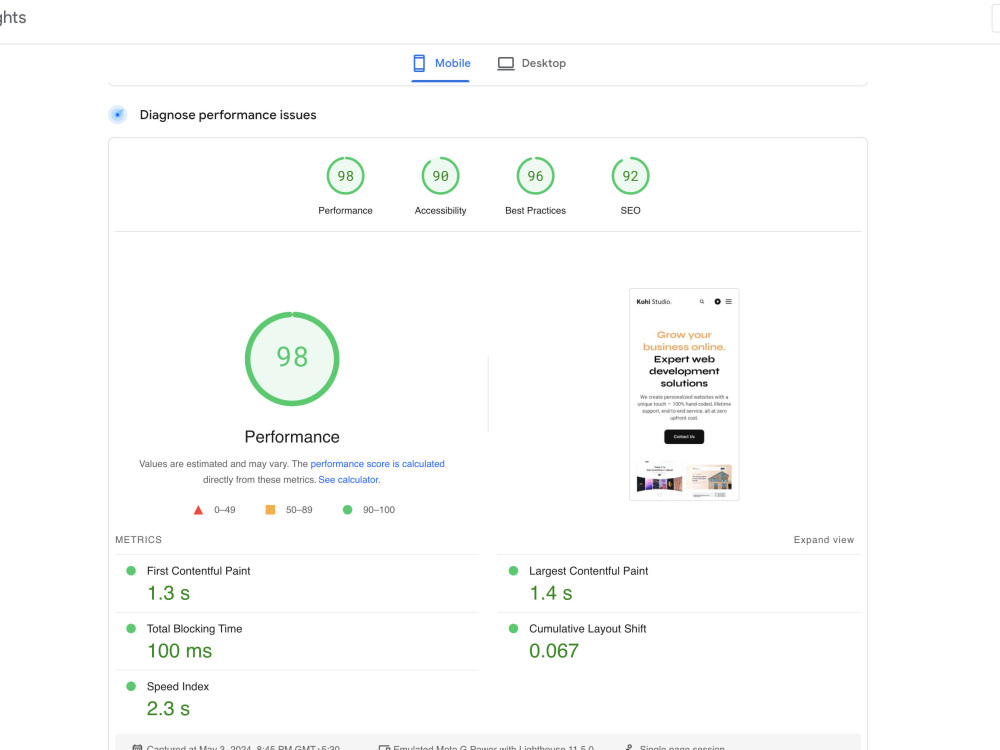The width and height of the screenshot is (1000, 750).
Task: Click Speed Index metric label
Action: click(x=178, y=686)
